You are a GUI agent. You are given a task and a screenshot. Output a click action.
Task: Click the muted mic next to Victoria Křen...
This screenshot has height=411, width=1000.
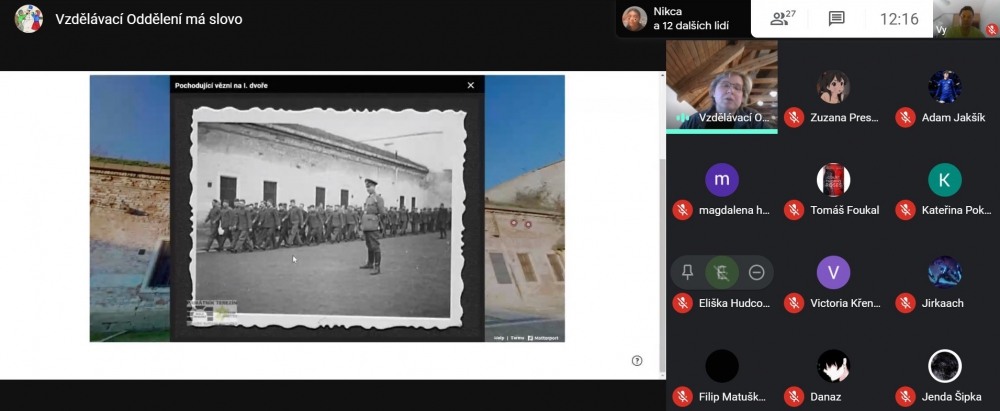pos(794,303)
